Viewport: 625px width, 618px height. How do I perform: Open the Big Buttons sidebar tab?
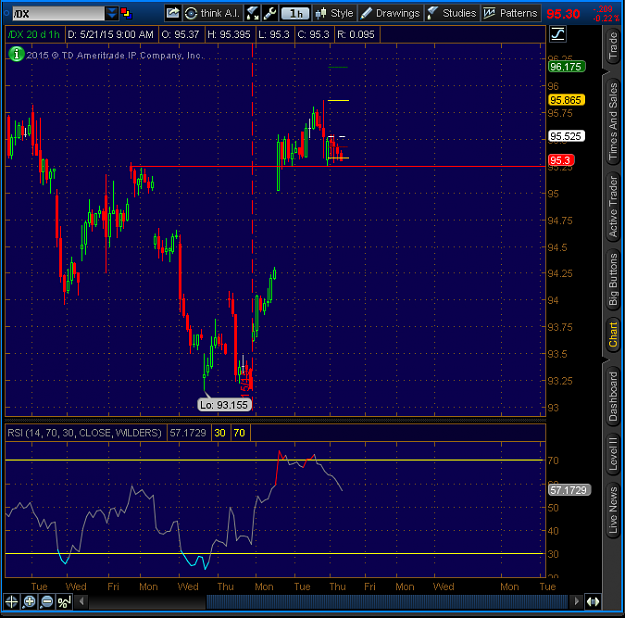pos(613,280)
